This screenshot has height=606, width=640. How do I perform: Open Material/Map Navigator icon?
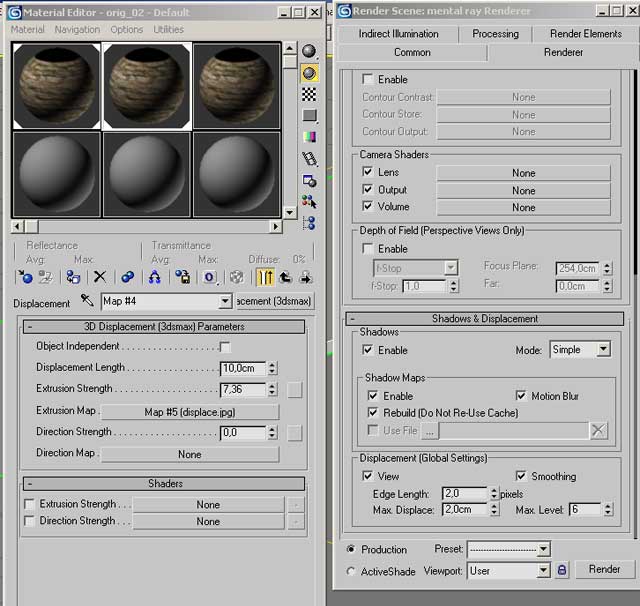coord(309,223)
